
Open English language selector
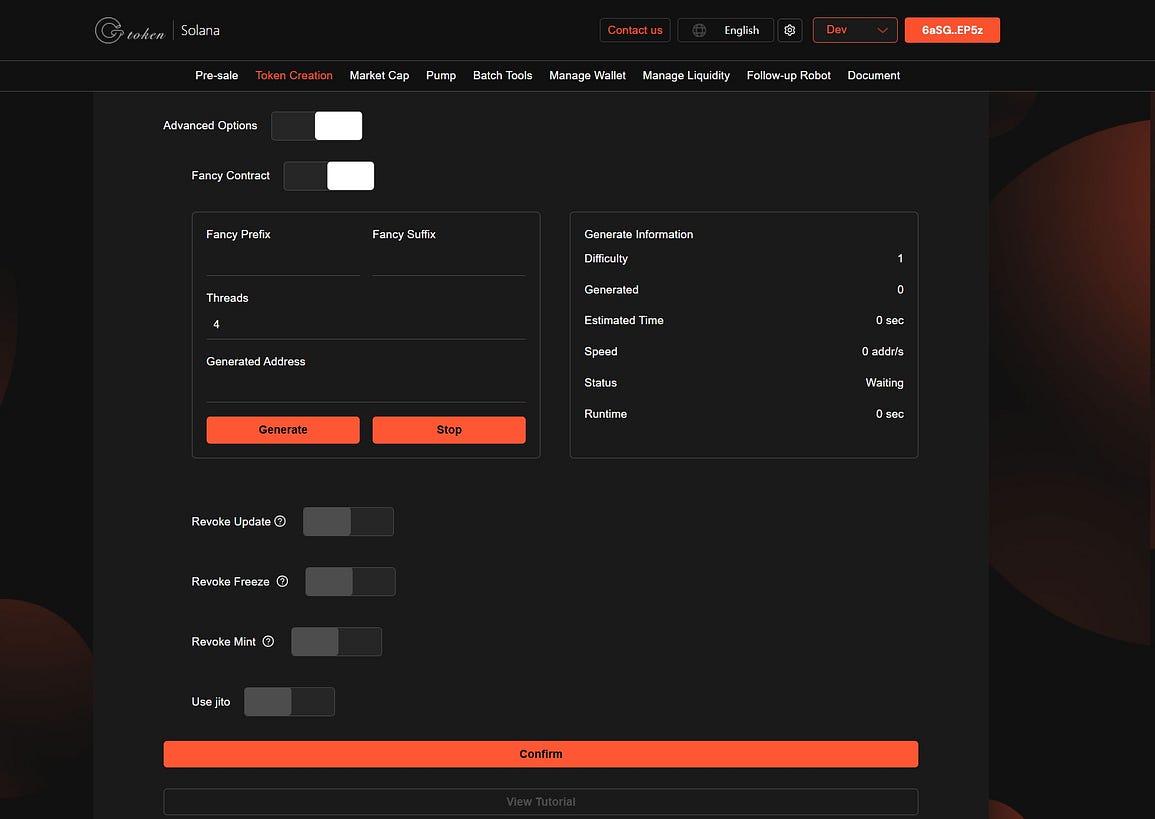pyautogui.click(x=726, y=30)
